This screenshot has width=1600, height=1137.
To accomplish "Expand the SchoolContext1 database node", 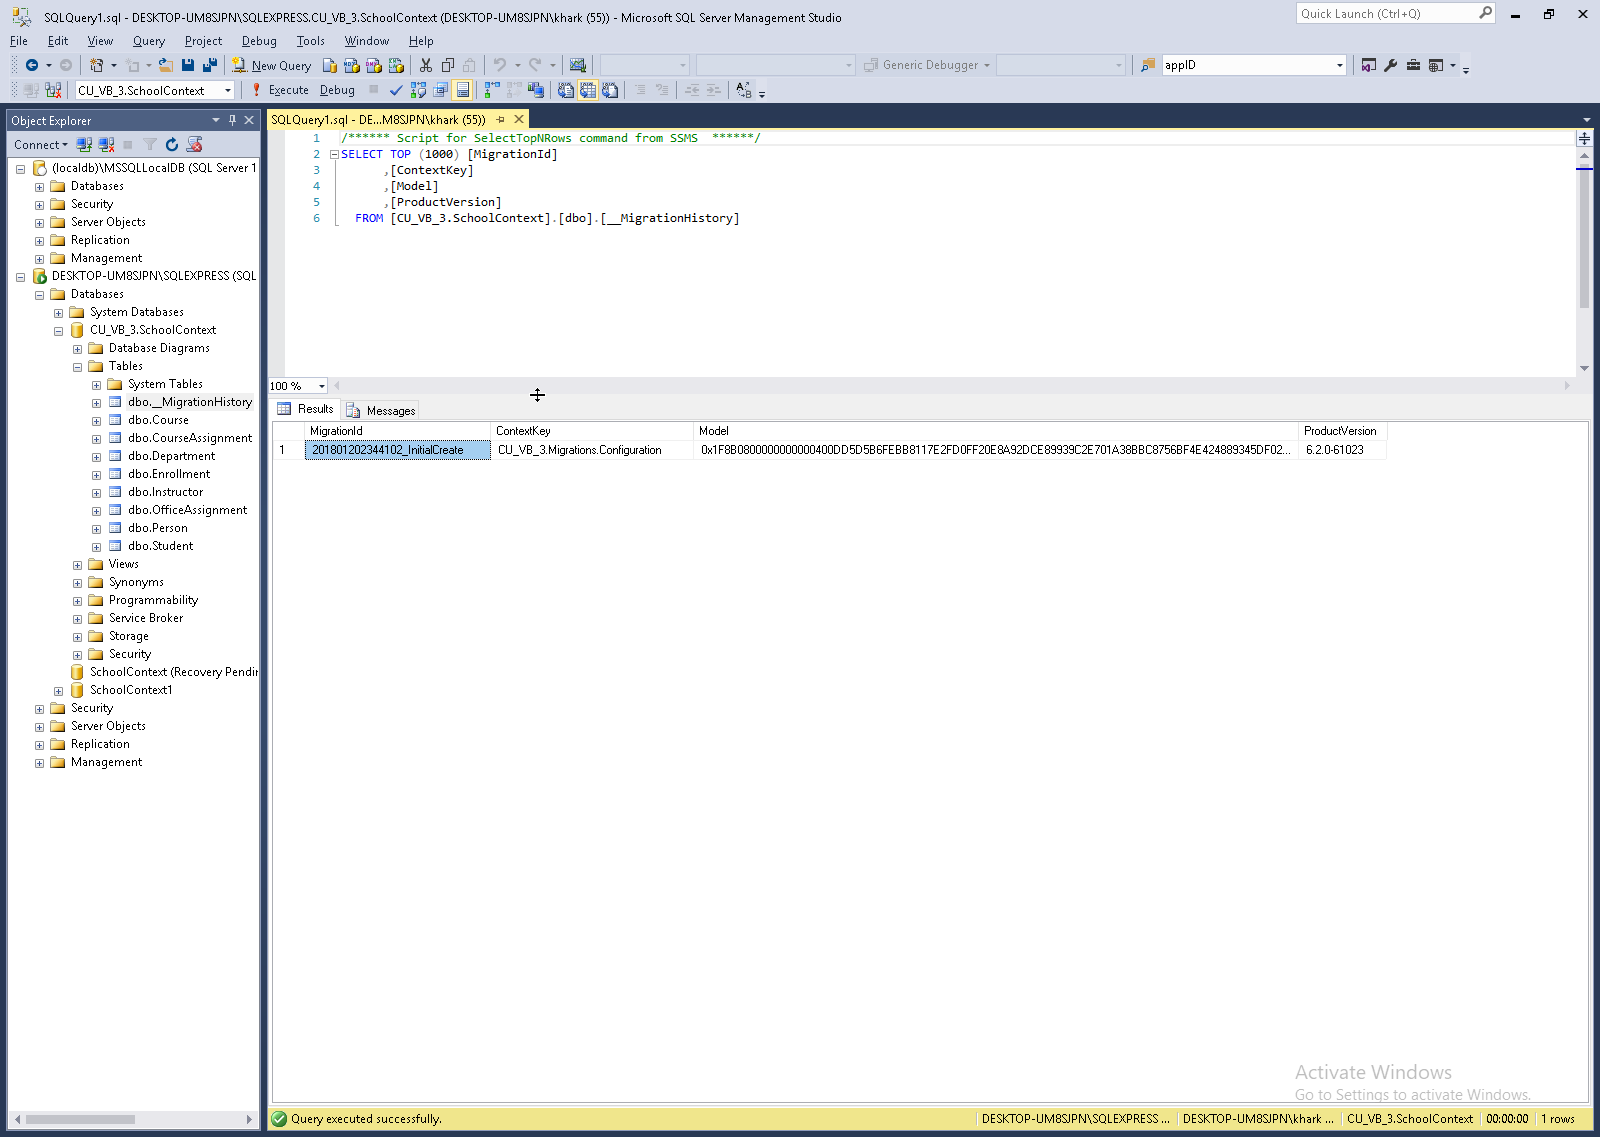I will pos(58,691).
